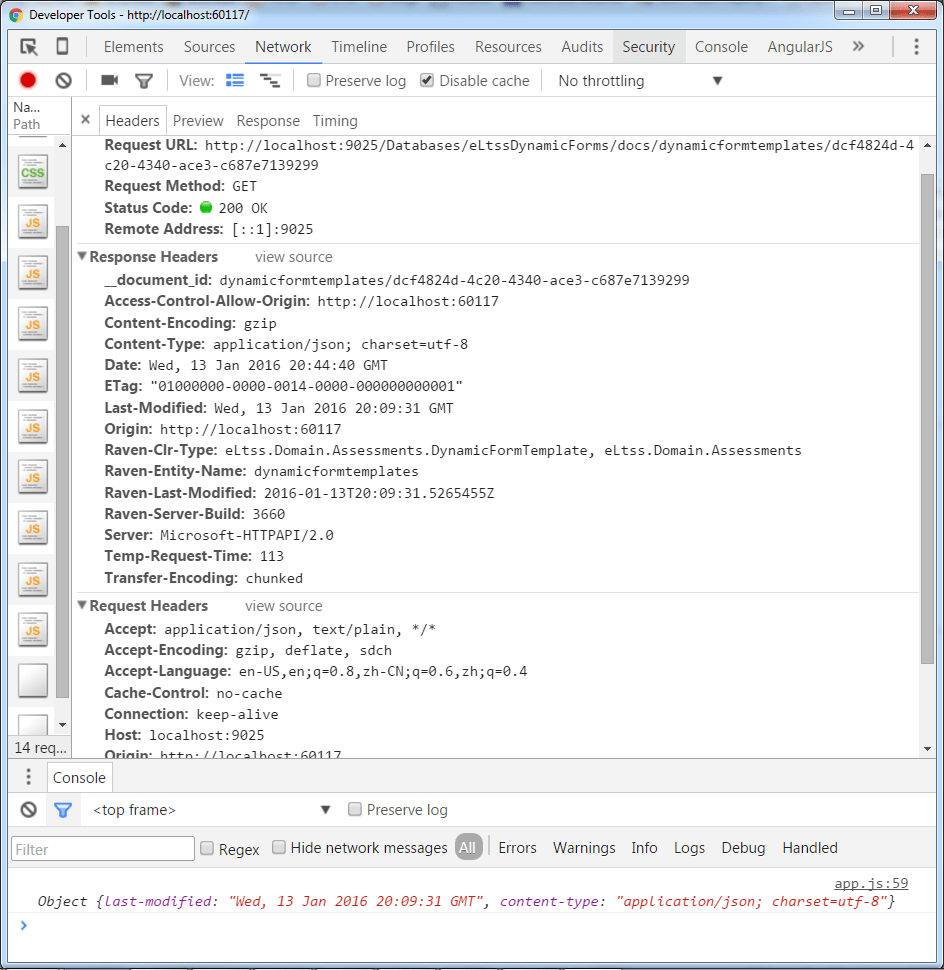The height and width of the screenshot is (970, 944).
Task: Open the network request filter icon
Action: click(x=144, y=80)
